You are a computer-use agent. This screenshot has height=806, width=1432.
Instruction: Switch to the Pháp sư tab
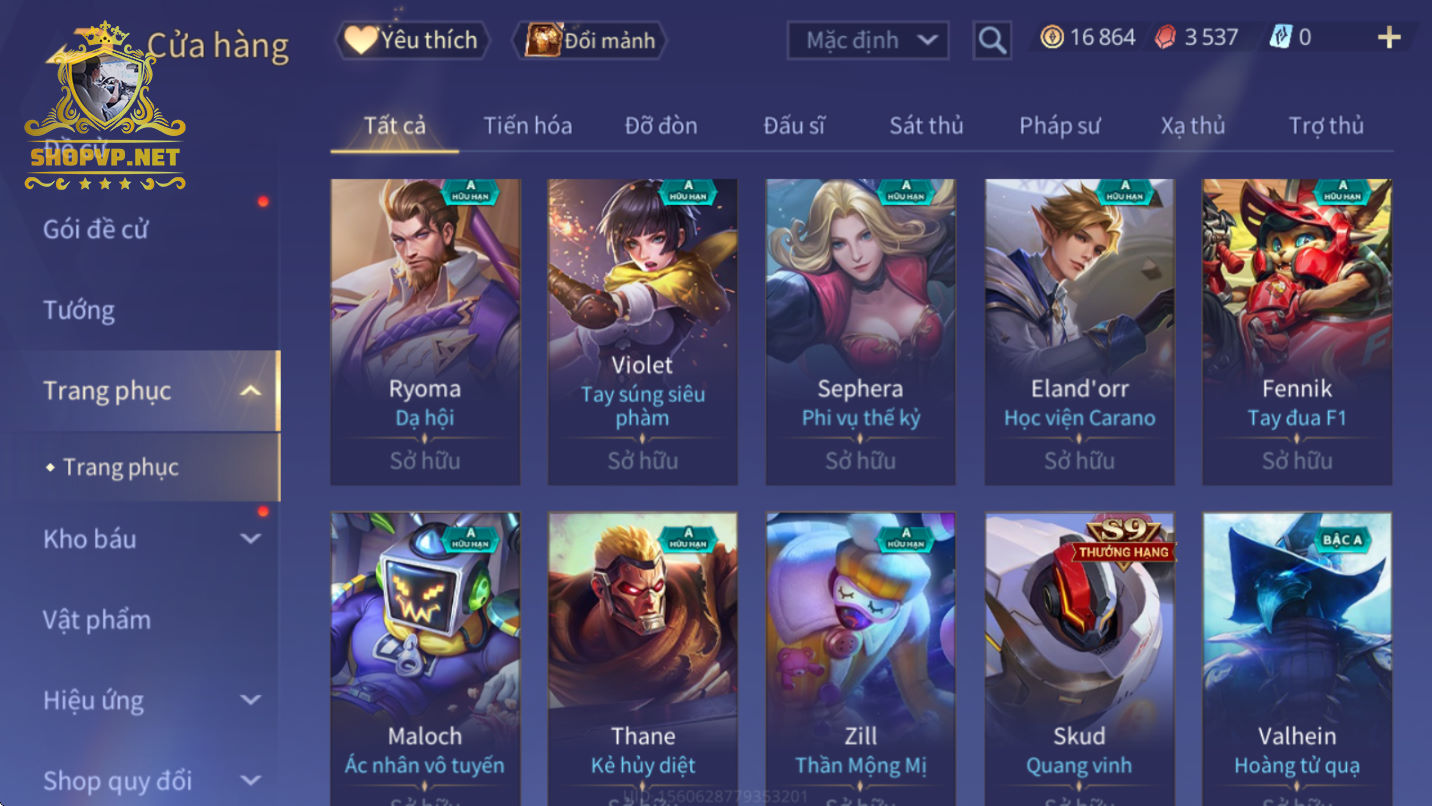1059,126
